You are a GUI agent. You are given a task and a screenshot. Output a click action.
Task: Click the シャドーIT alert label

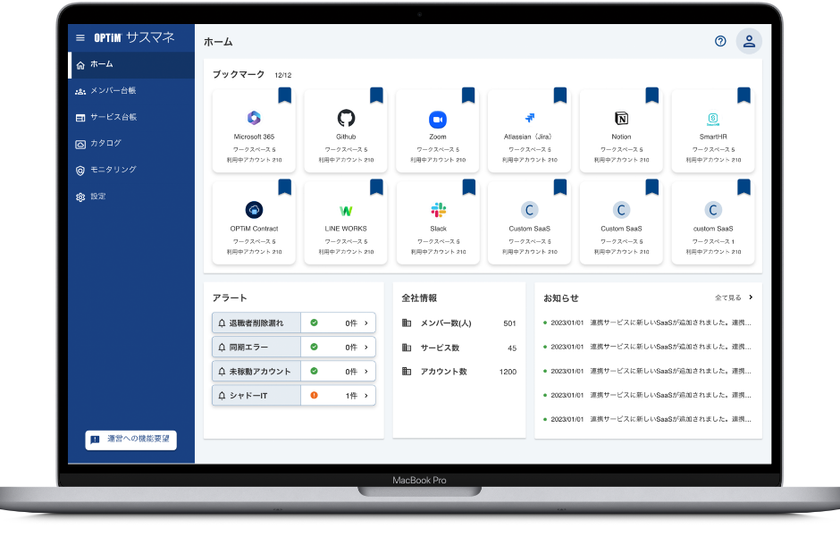click(x=249, y=395)
